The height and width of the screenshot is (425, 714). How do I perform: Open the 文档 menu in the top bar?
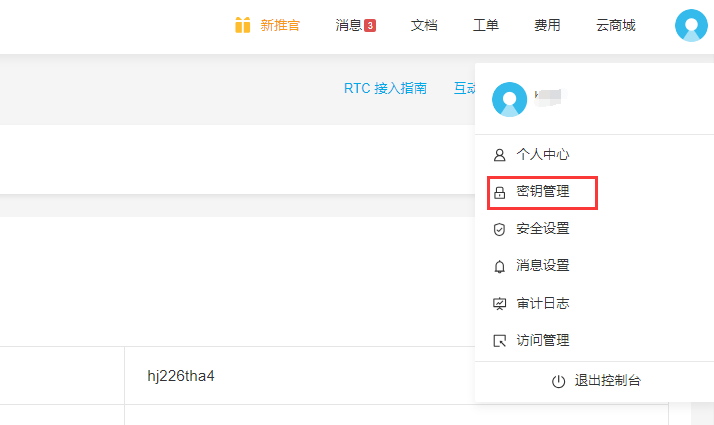[x=424, y=25]
